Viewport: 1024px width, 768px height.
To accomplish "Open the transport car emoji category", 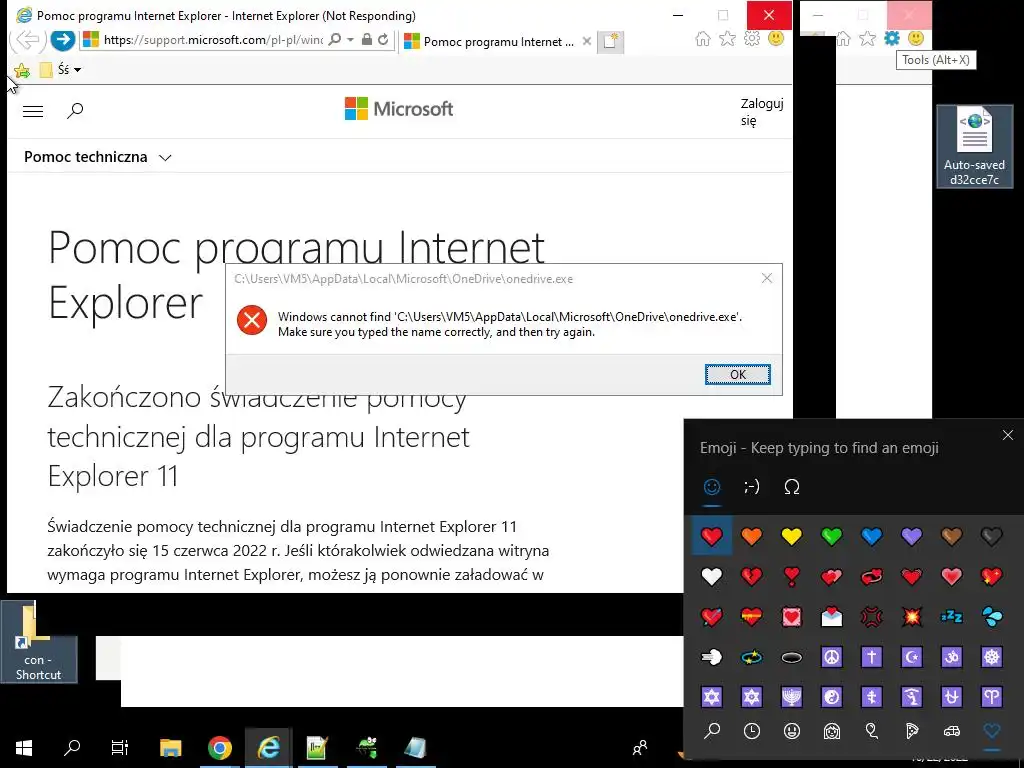I will pyautogui.click(x=952, y=731).
